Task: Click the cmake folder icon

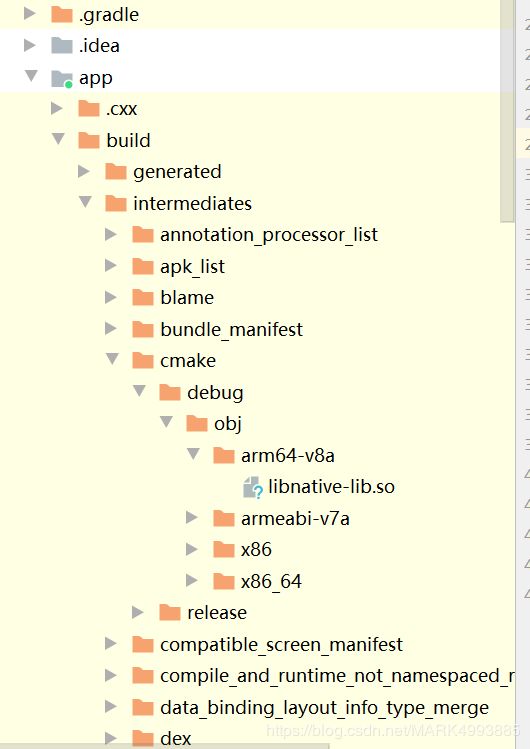Action: [143, 361]
